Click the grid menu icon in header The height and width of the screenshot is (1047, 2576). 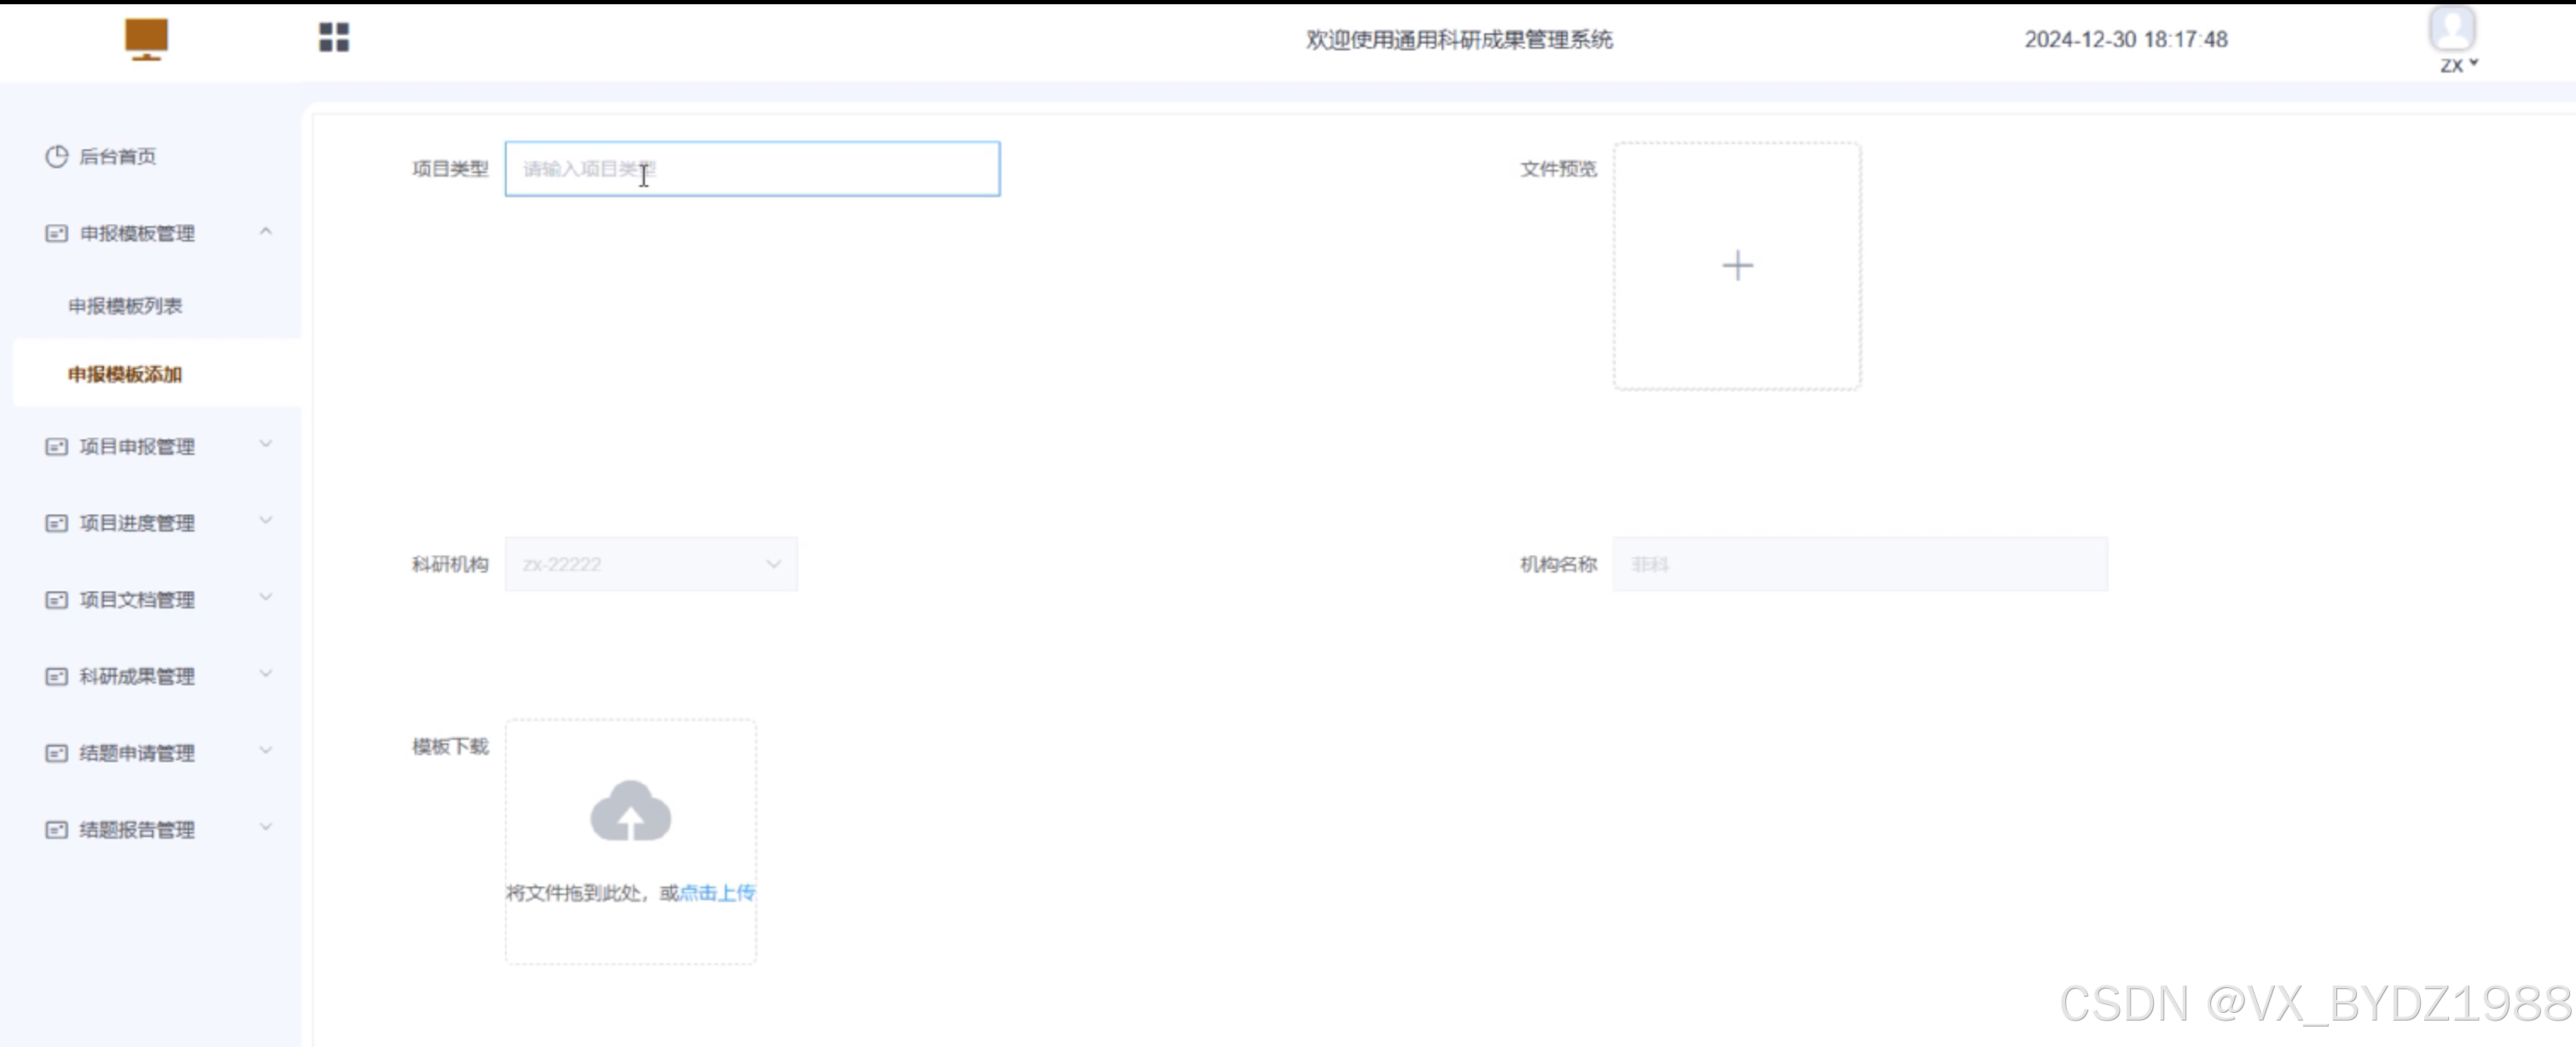coord(333,38)
